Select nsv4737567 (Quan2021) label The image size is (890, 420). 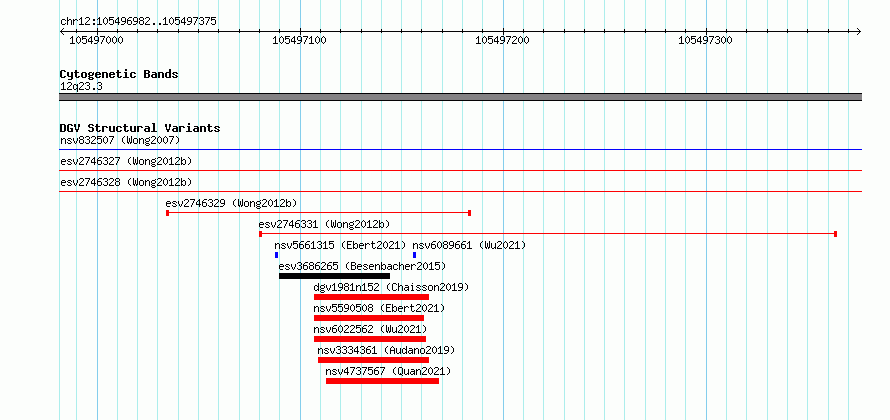coord(388,371)
